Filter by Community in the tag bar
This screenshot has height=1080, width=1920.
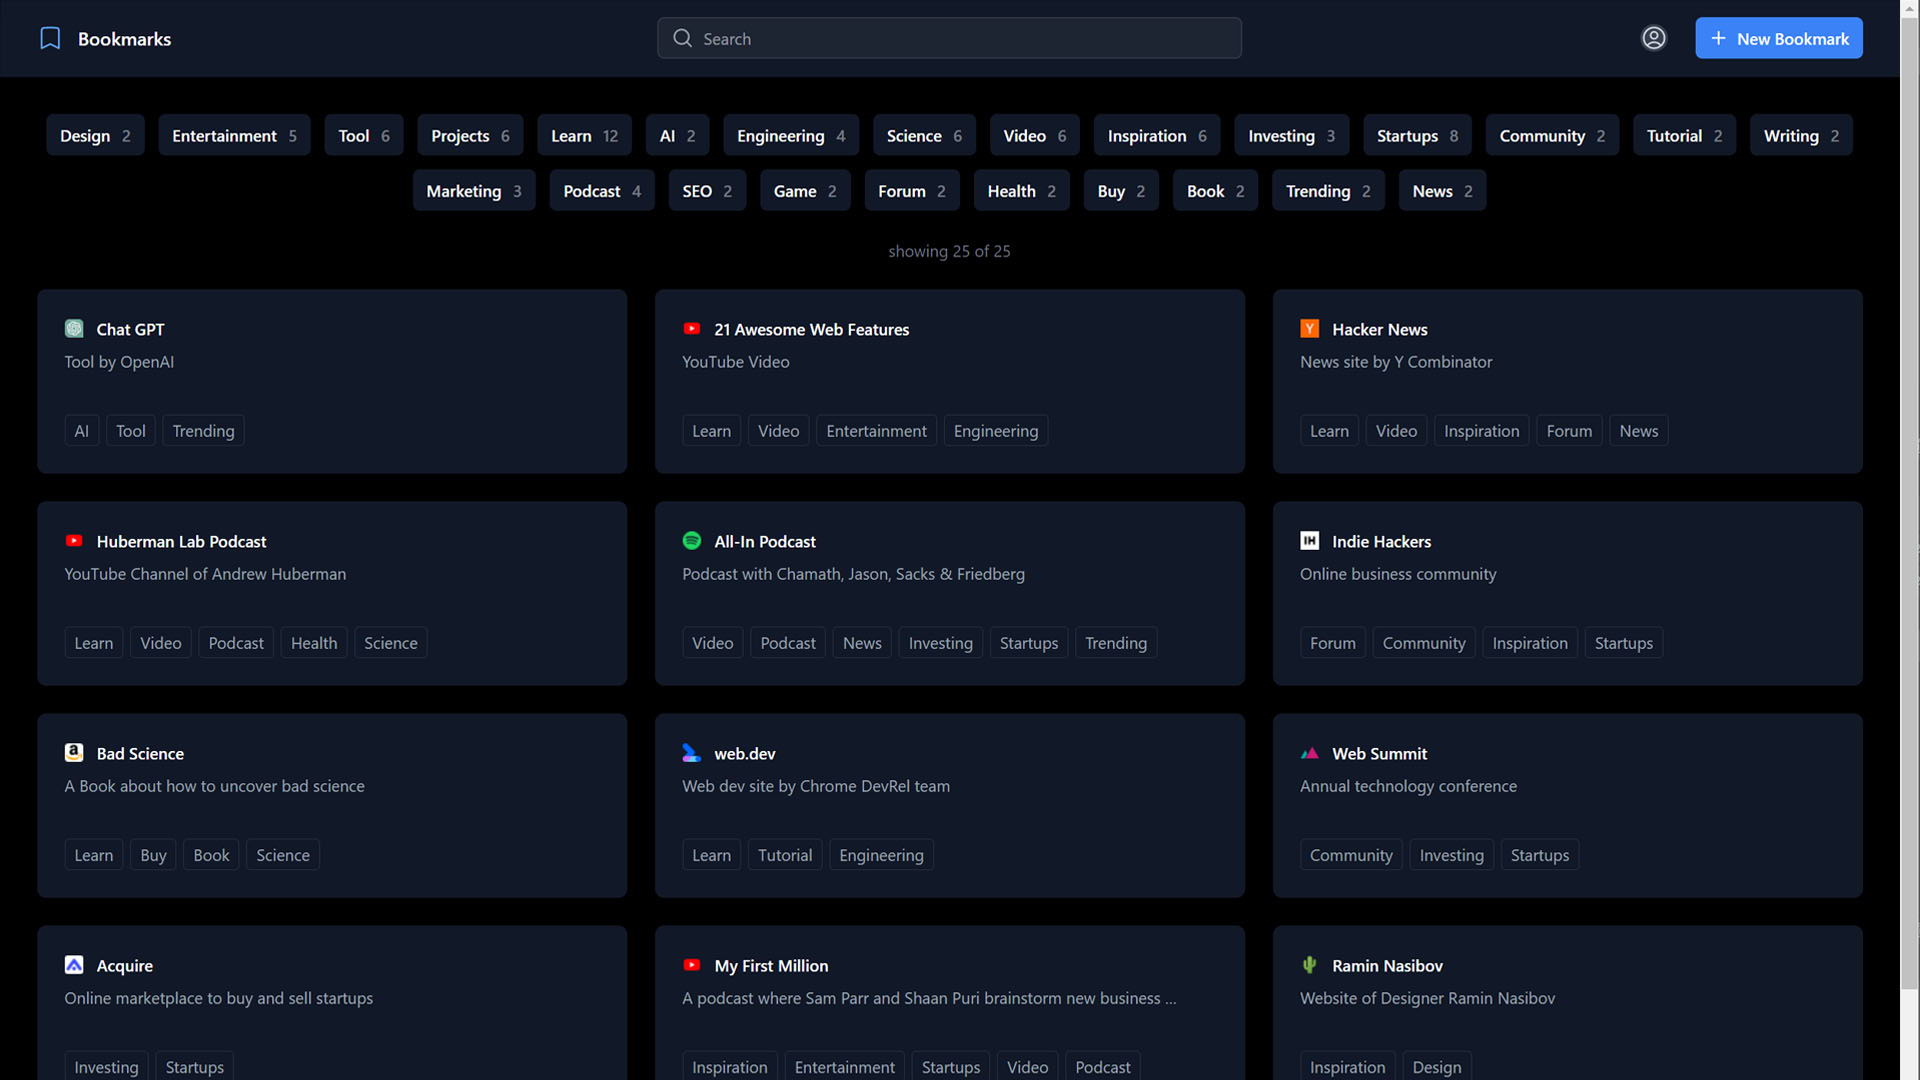click(x=1552, y=135)
